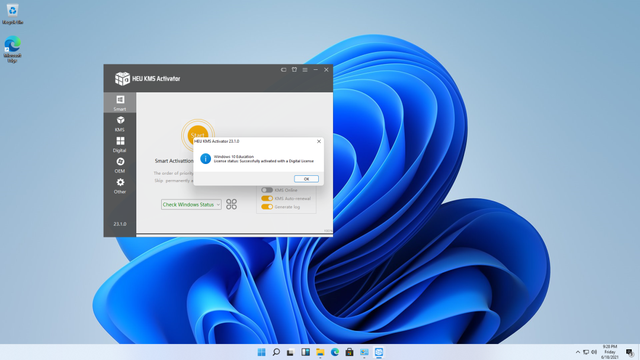
Task: Click the Smart Activation heading text
Action: pyautogui.click(x=174, y=161)
